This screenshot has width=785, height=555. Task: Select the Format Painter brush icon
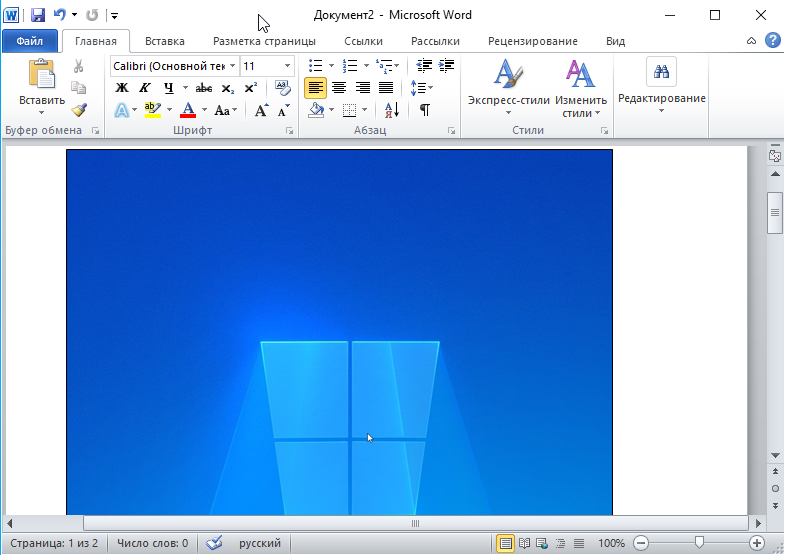[79, 110]
